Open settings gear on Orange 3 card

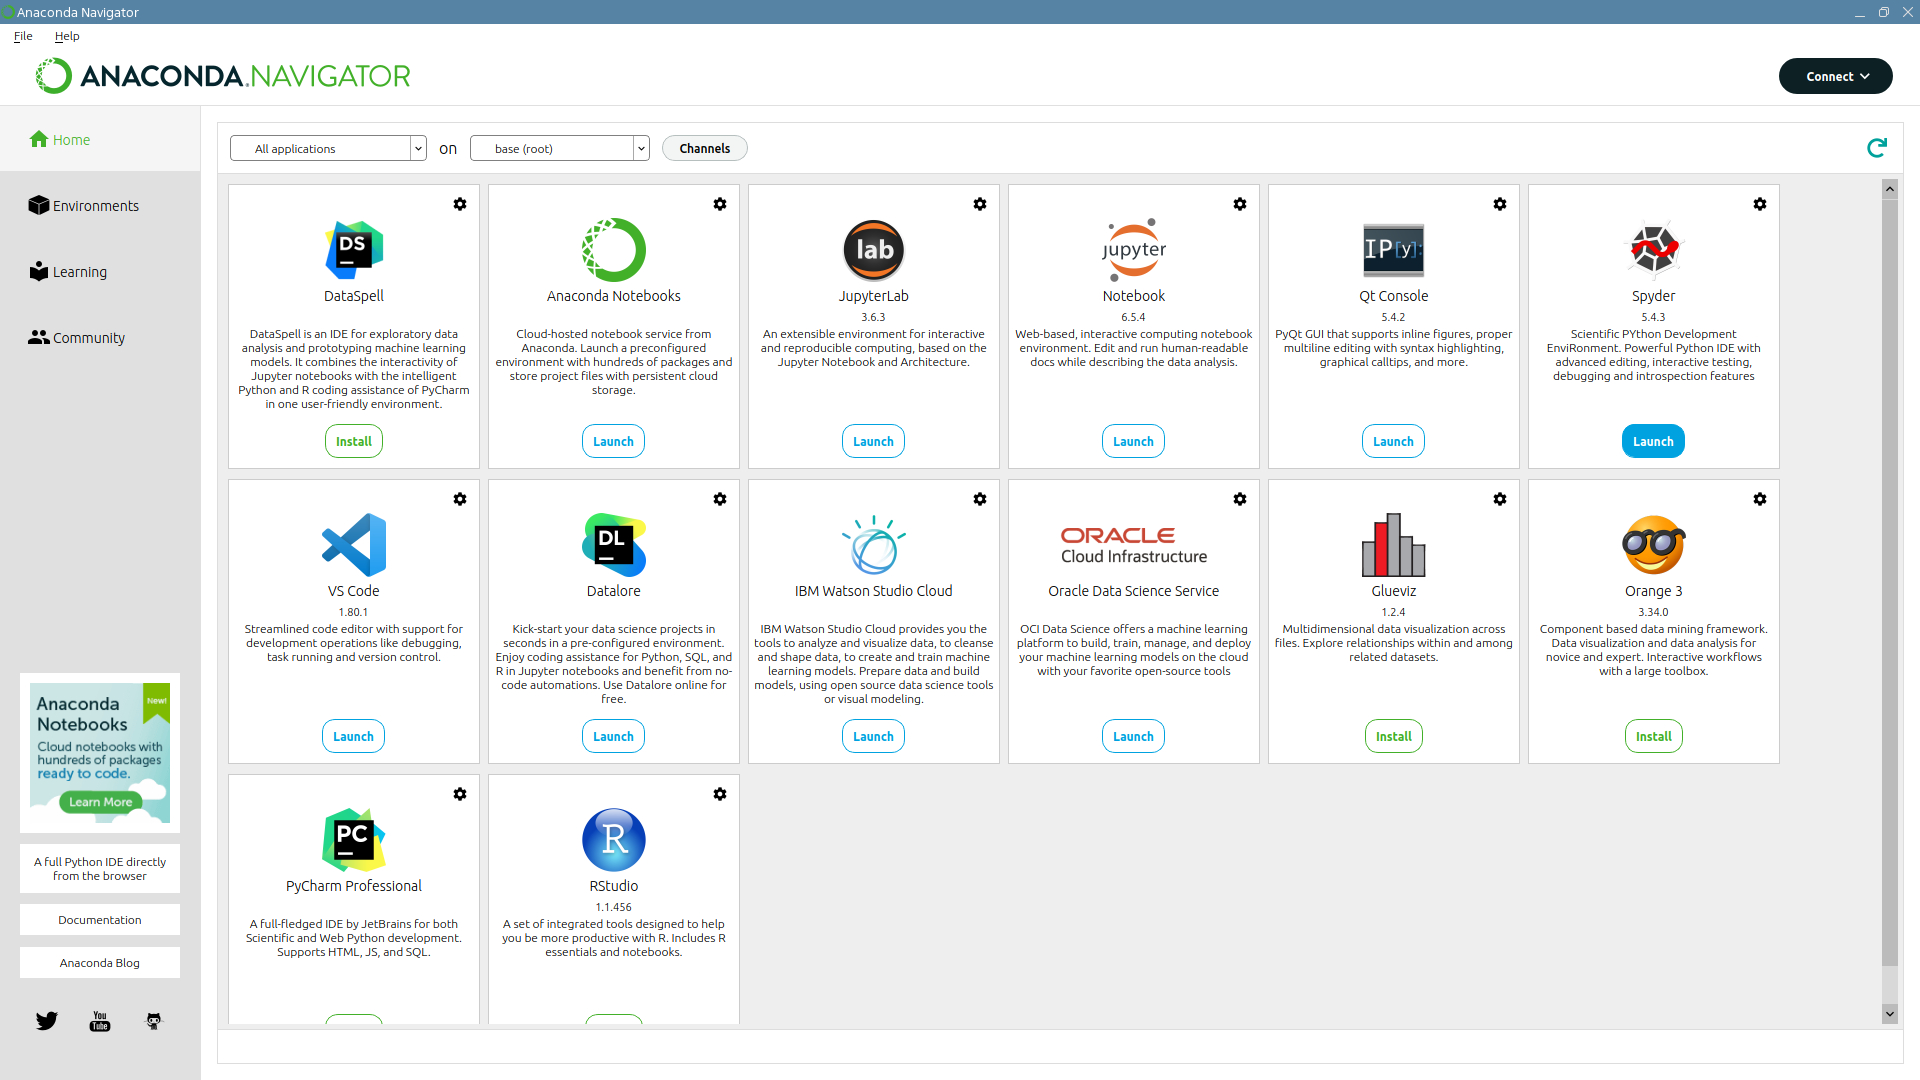[1760, 499]
